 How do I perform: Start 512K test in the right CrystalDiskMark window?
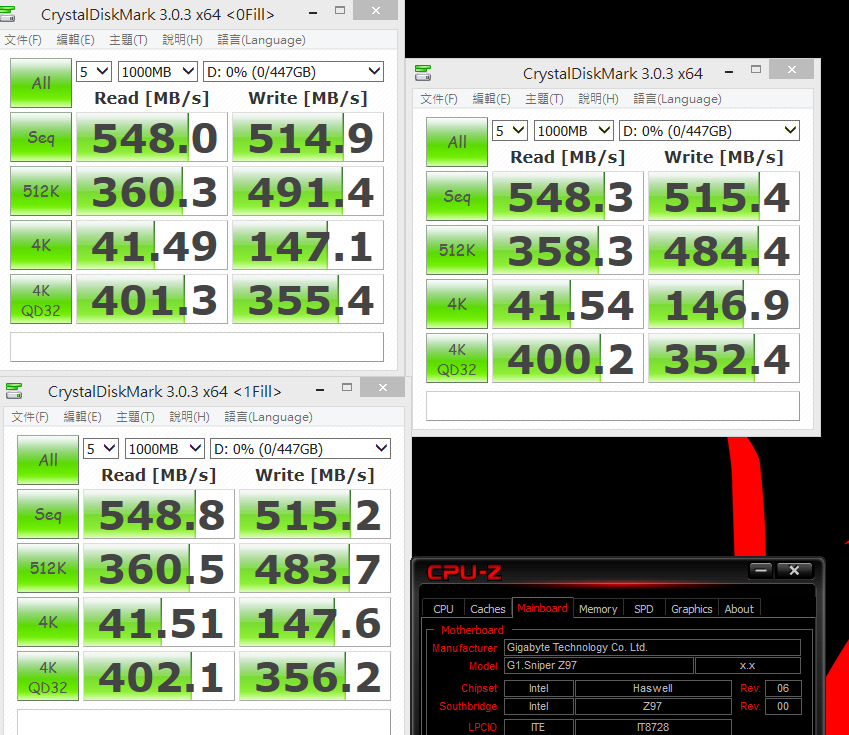(456, 250)
